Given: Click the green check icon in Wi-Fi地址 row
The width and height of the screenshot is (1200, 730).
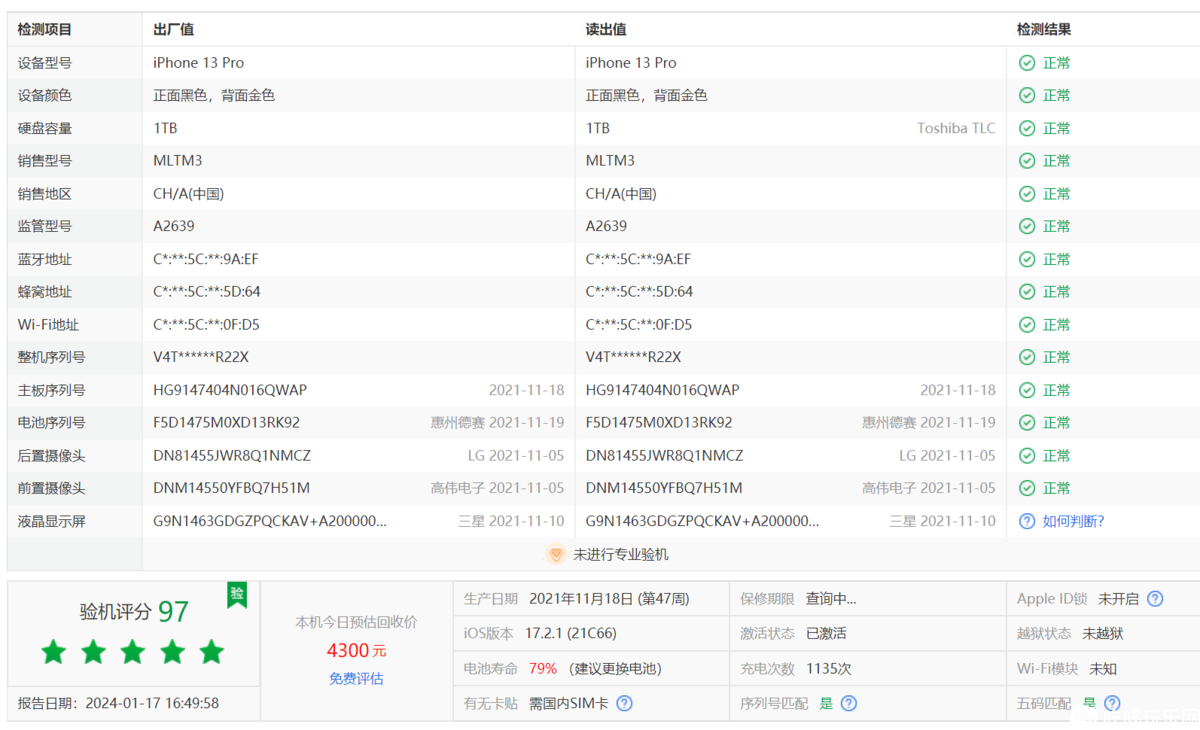Looking at the screenshot, I should 1027,325.
